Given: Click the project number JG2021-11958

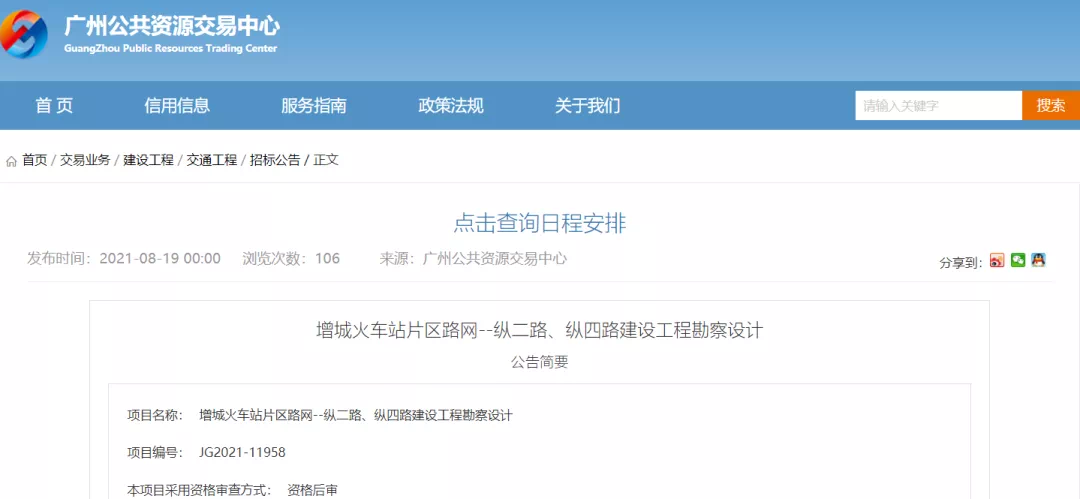Looking at the screenshot, I should point(242,453).
